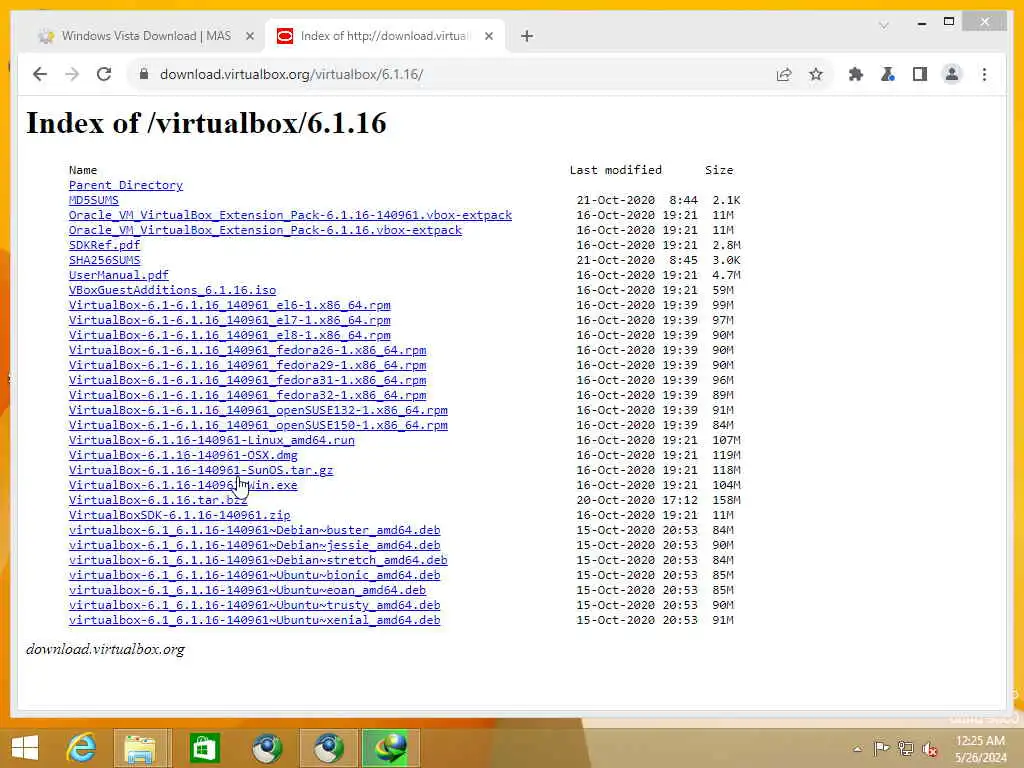Go back with the browser back arrow

click(40, 74)
